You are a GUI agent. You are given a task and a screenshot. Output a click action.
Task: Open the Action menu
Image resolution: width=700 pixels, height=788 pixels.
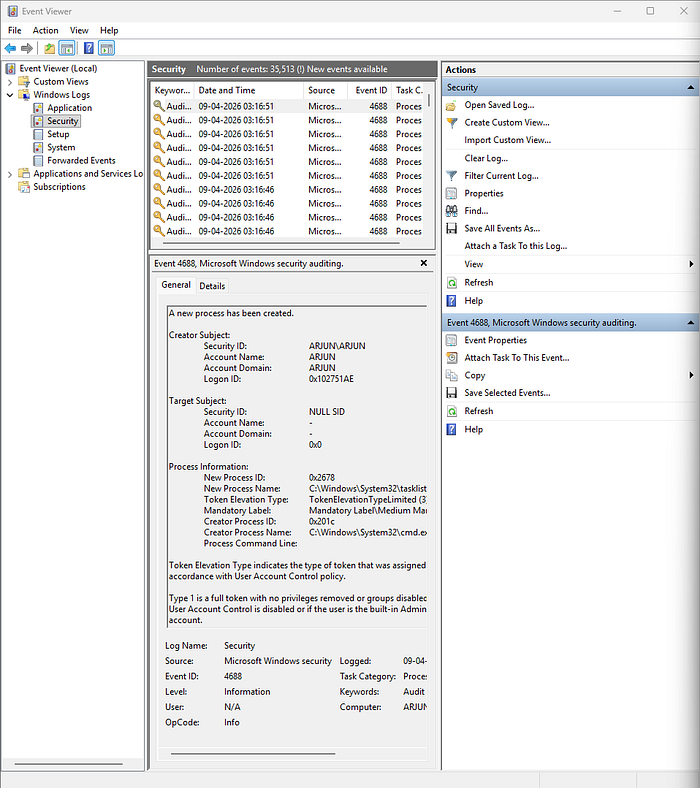(x=45, y=30)
